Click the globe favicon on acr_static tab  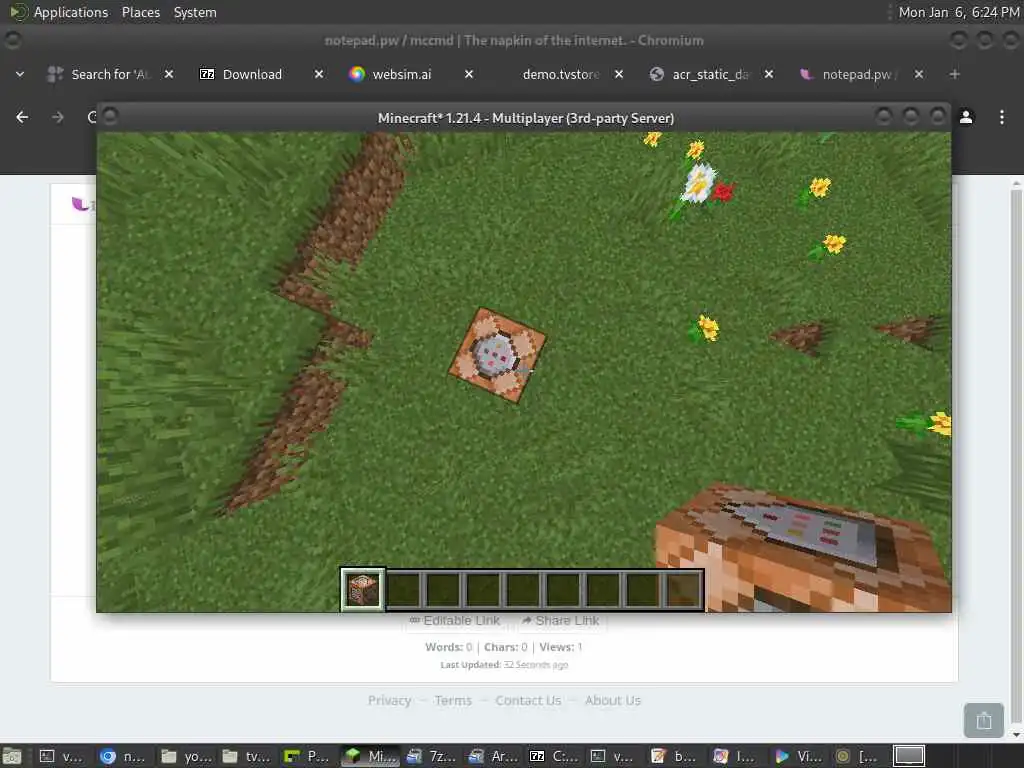click(657, 74)
